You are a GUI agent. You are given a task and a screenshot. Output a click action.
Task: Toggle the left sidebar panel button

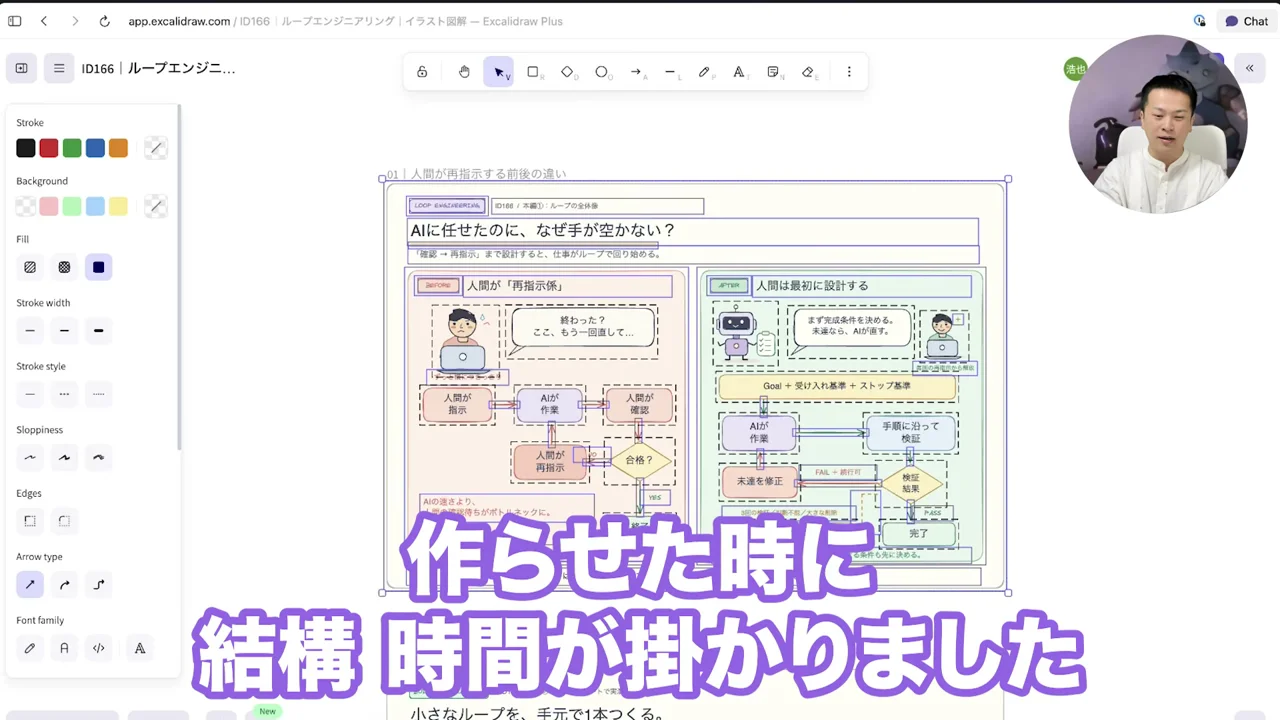(21, 68)
